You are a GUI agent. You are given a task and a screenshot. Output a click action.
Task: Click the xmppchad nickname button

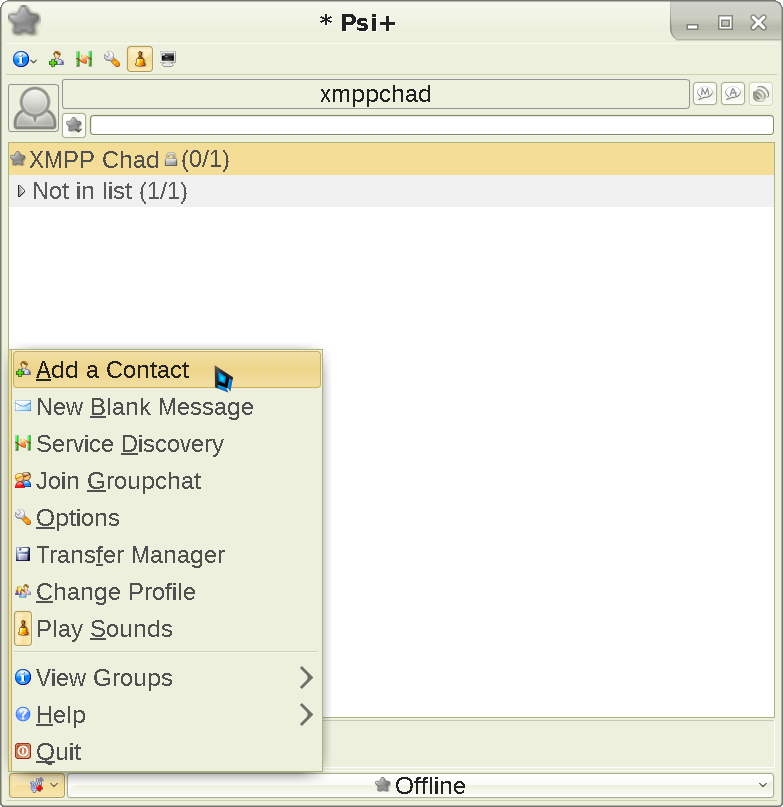pos(375,95)
